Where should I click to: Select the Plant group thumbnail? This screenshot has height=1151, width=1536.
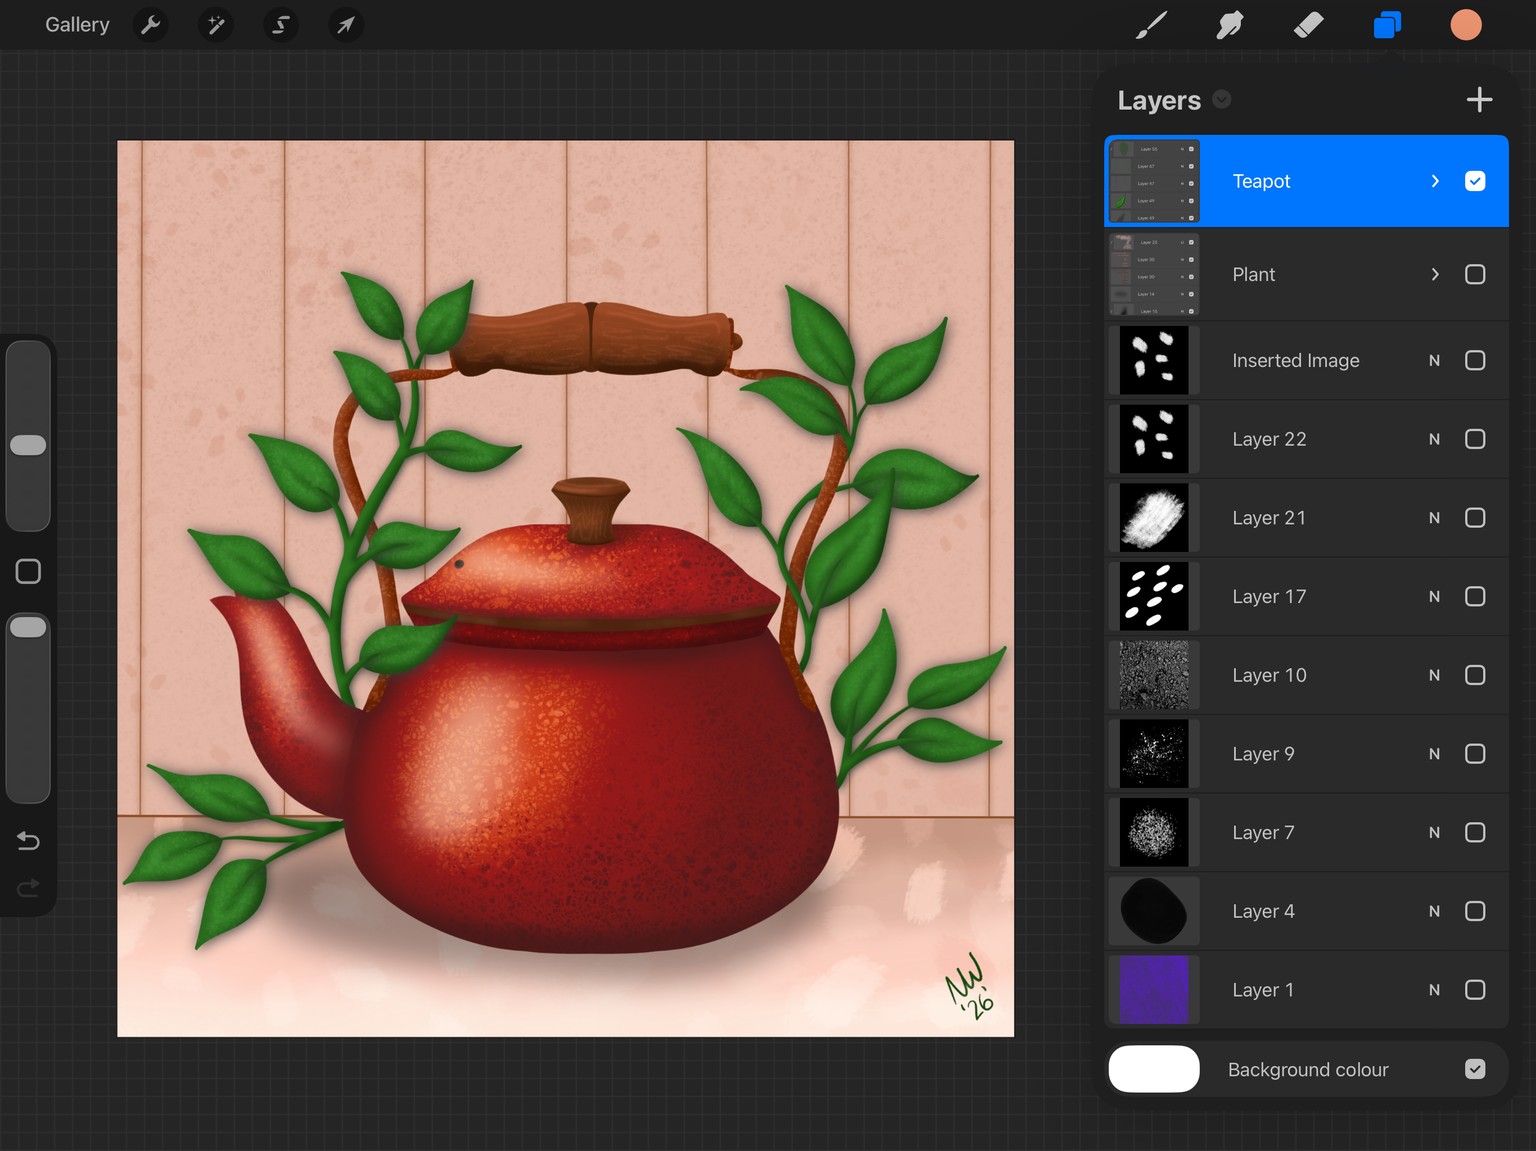[x=1154, y=274]
